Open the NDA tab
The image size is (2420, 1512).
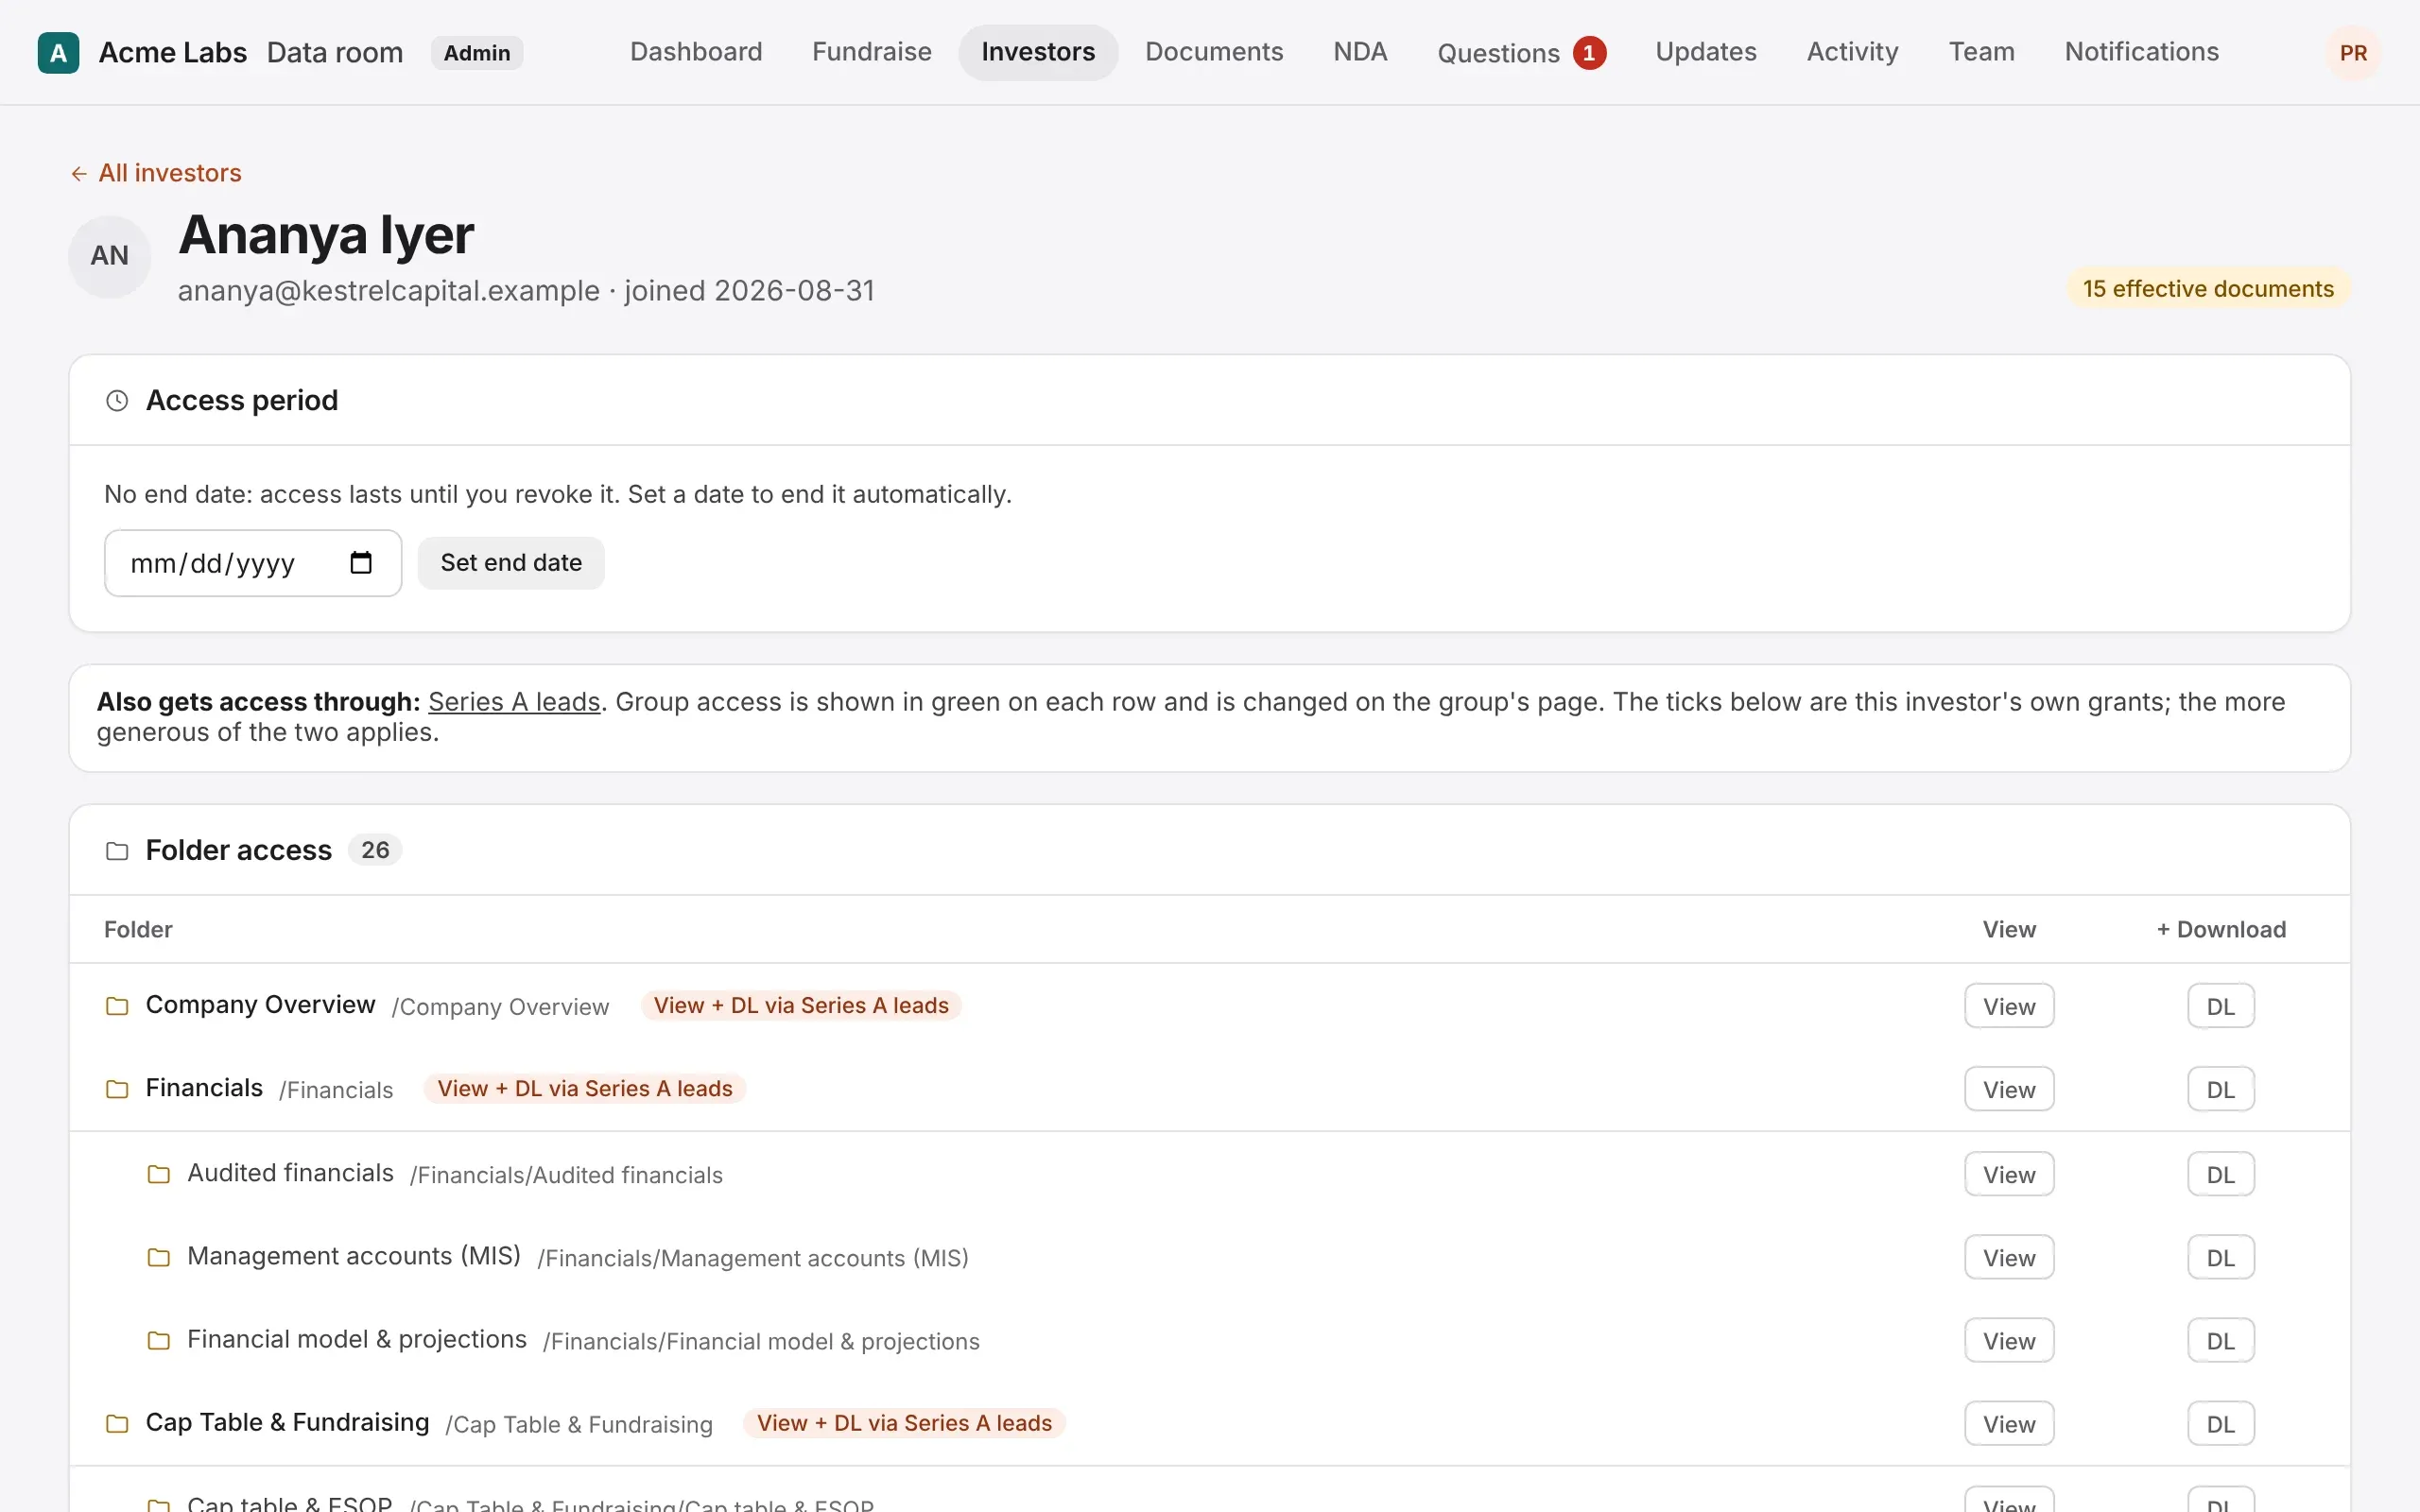click(x=1360, y=52)
